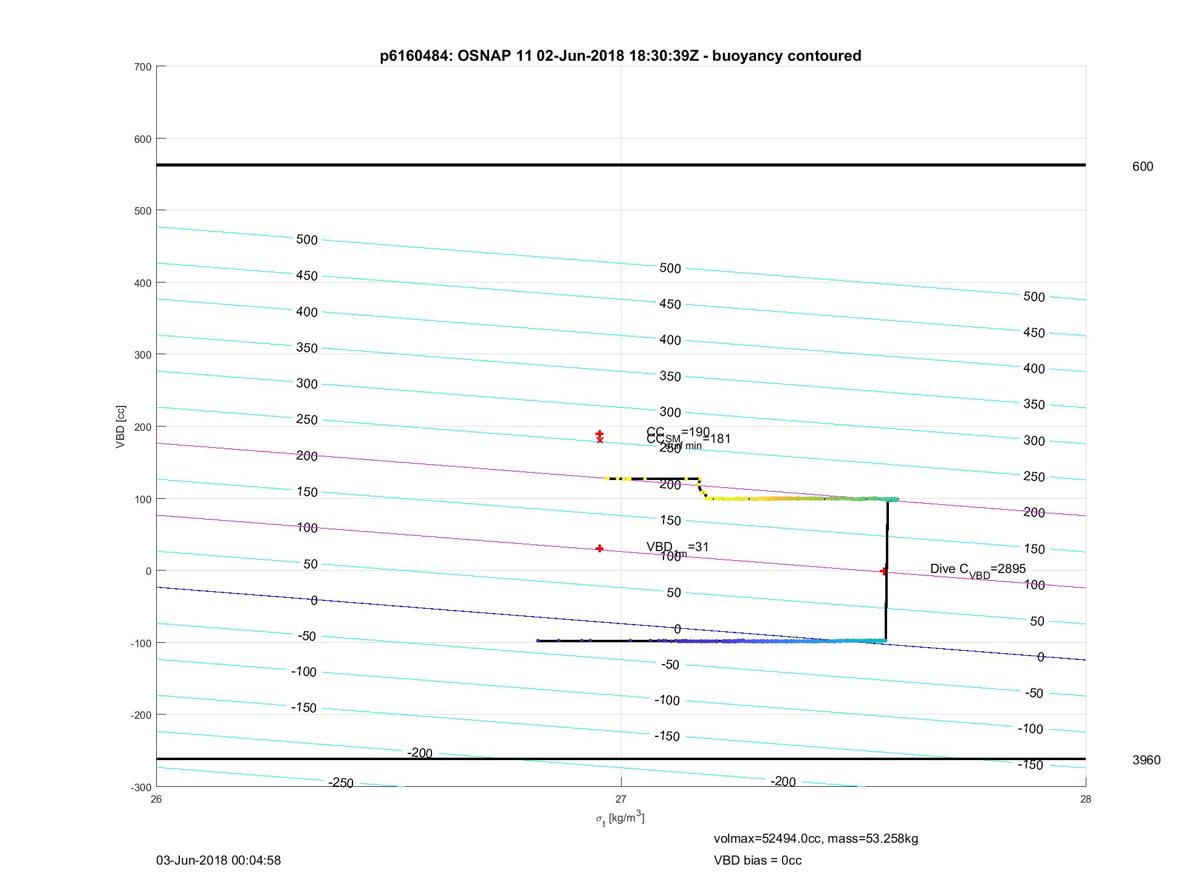This screenshot has height=885, width=1200.
Task: Click the black vertical segment of the dive trace
Action: click(886, 570)
